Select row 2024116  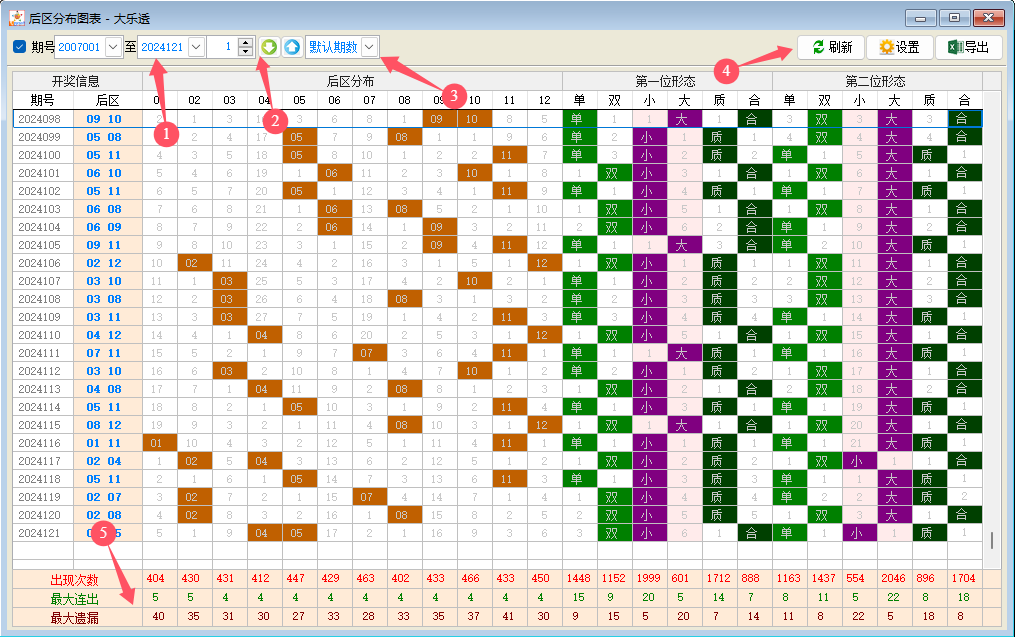coord(497,443)
